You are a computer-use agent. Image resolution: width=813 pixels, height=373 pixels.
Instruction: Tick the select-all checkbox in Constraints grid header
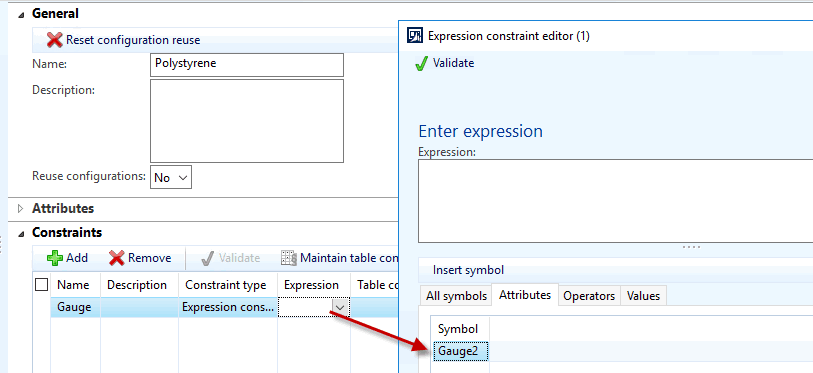point(41,285)
